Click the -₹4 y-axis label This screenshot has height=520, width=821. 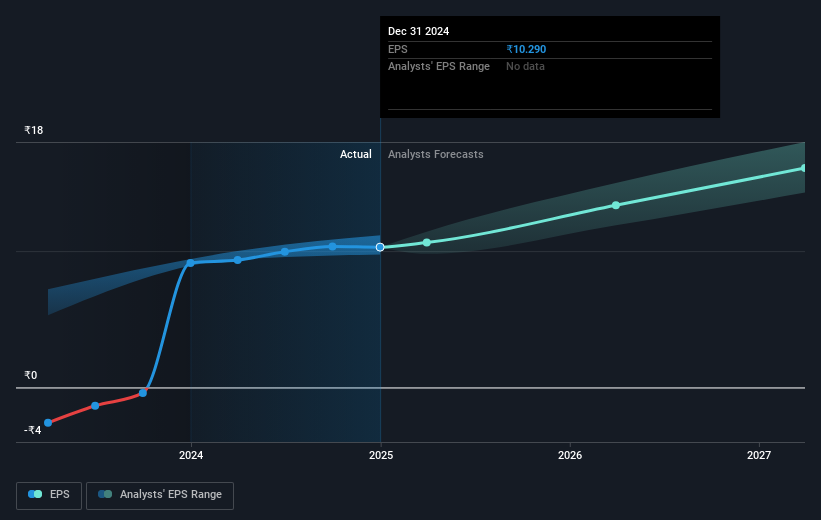pos(32,430)
